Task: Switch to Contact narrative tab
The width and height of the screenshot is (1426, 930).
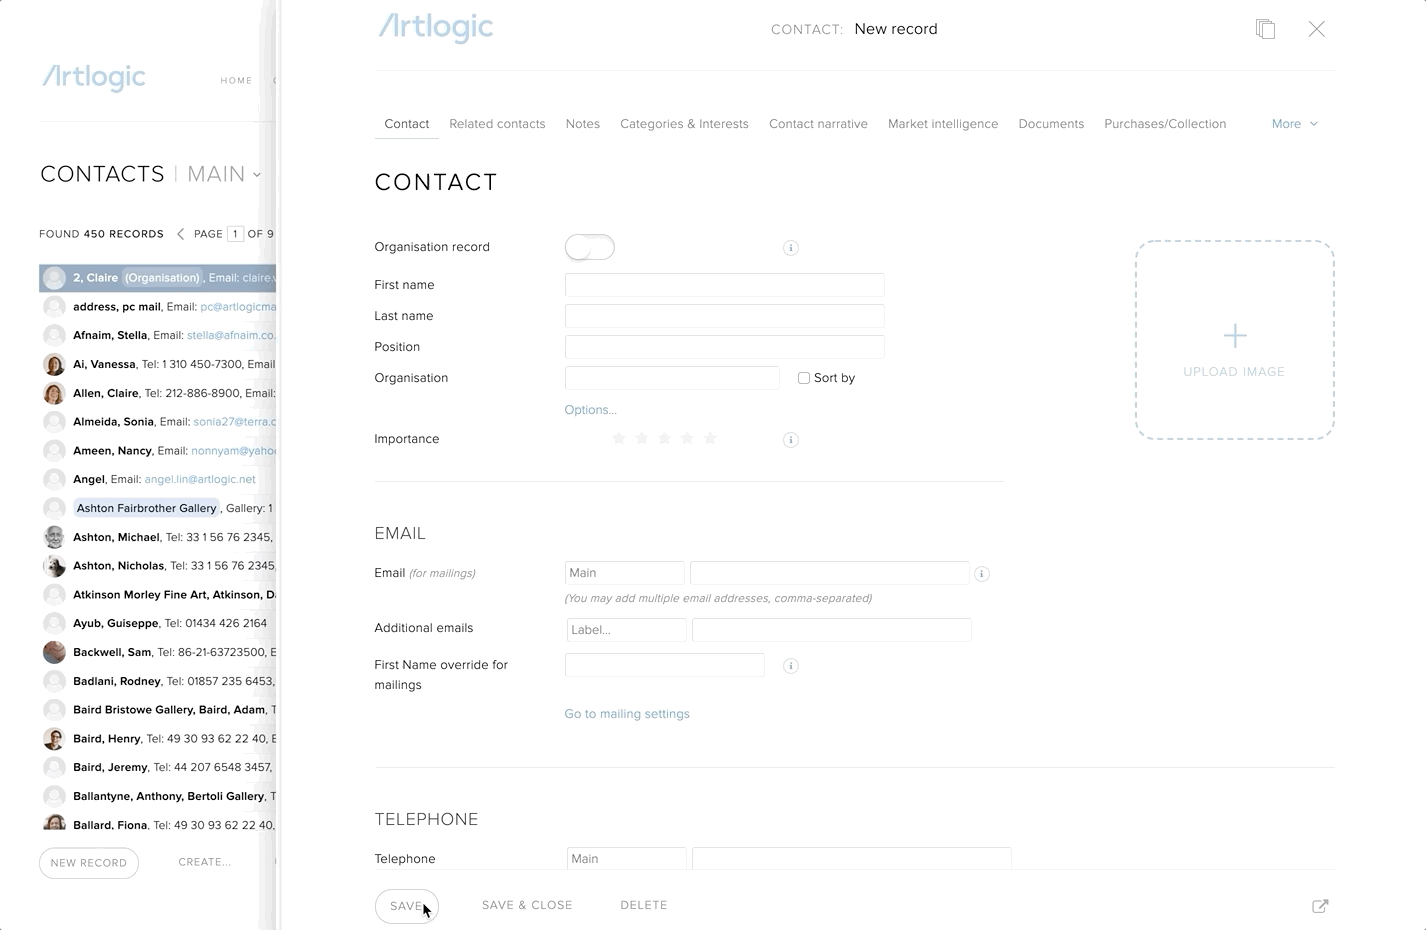Action: click(x=818, y=124)
